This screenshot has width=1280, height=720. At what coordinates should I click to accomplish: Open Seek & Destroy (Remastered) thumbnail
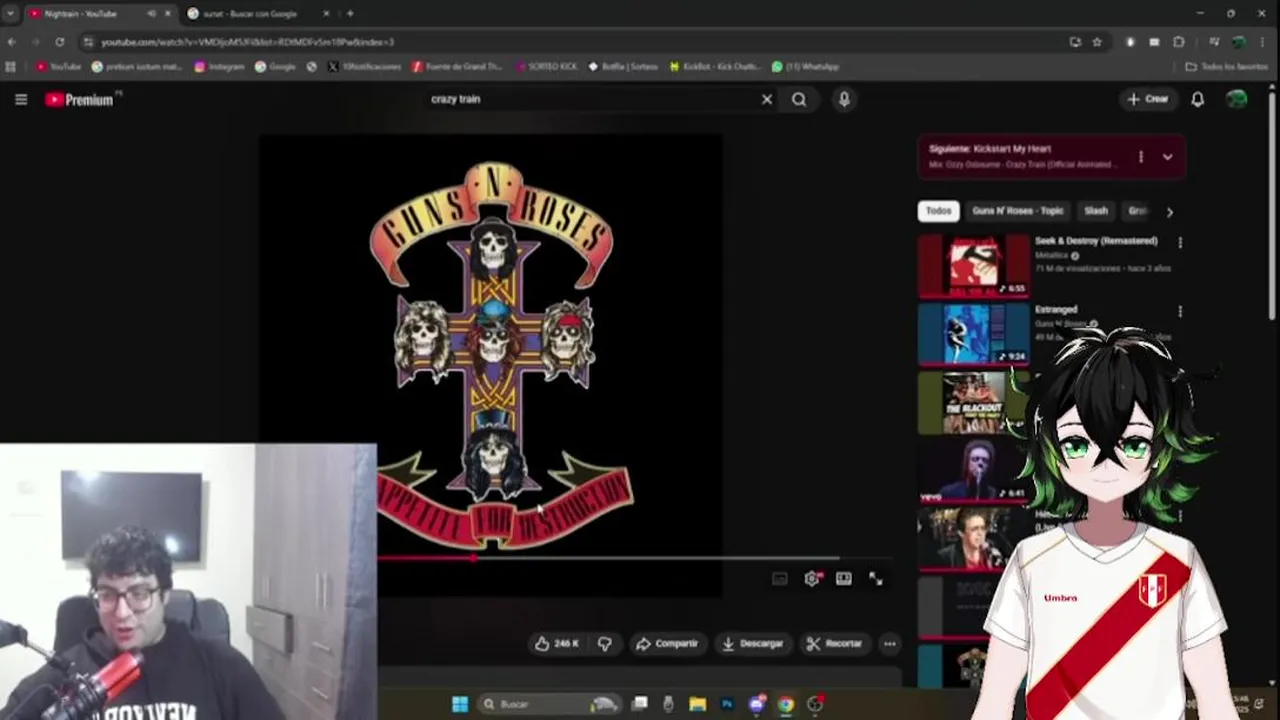pyautogui.click(x=973, y=265)
